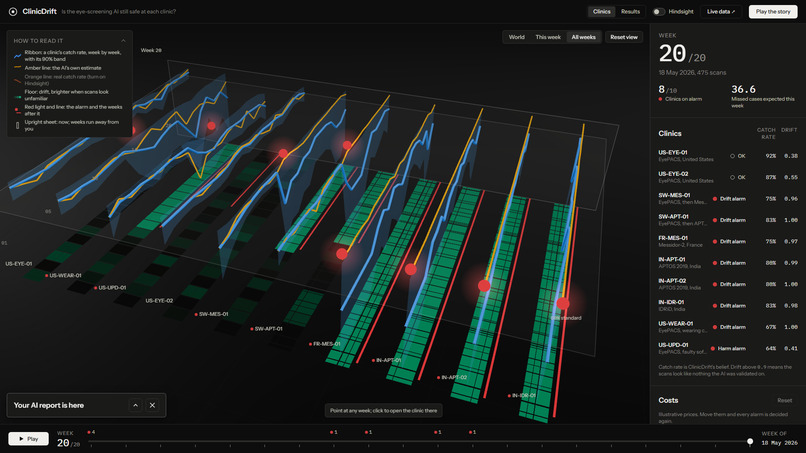This screenshot has height=453, width=806.
Task: Click the US-UPD-01 label in the 3D chart
Action: tap(112, 288)
